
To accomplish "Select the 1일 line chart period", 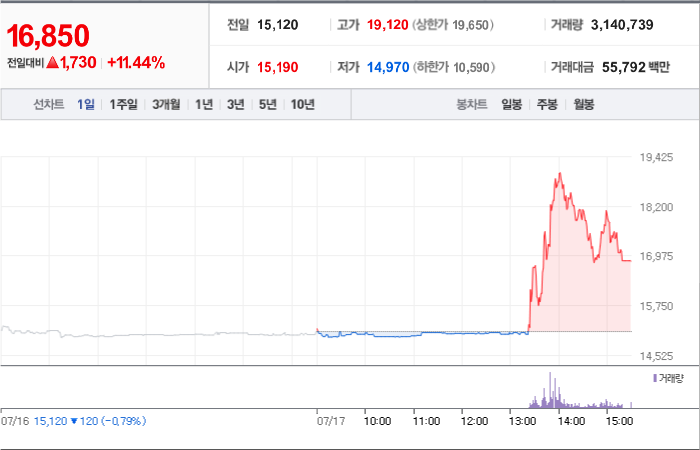I will 86,104.
